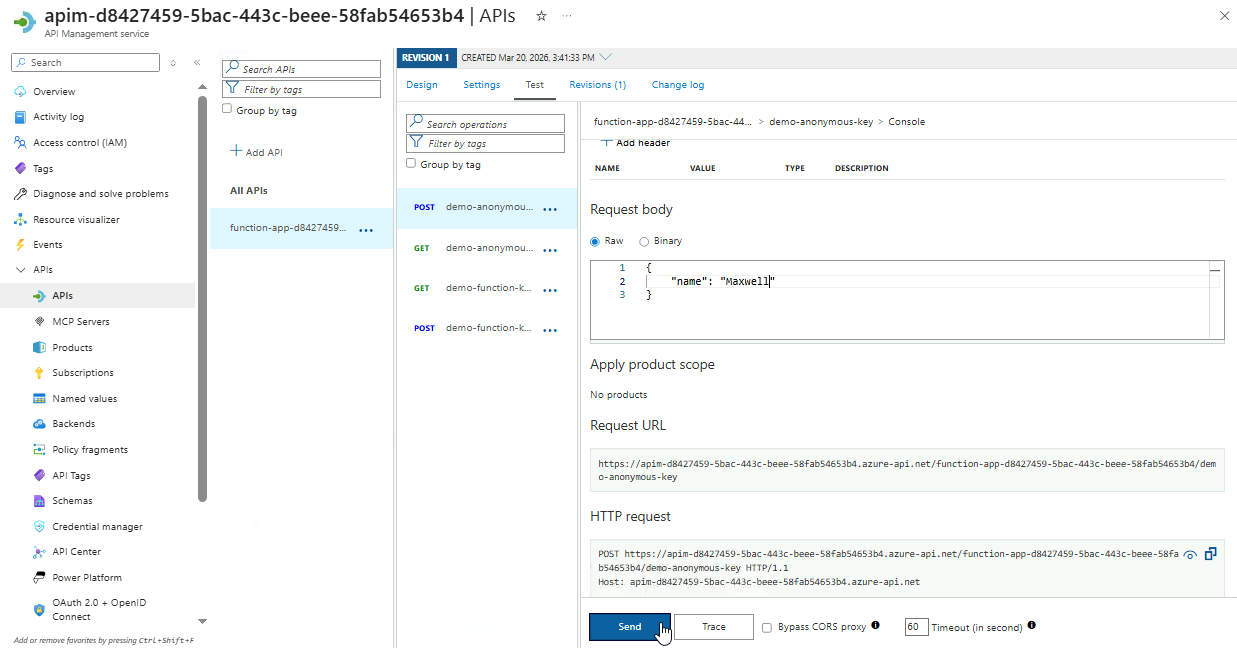Open the MCP Servers sidebar icon

click(x=40, y=322)
